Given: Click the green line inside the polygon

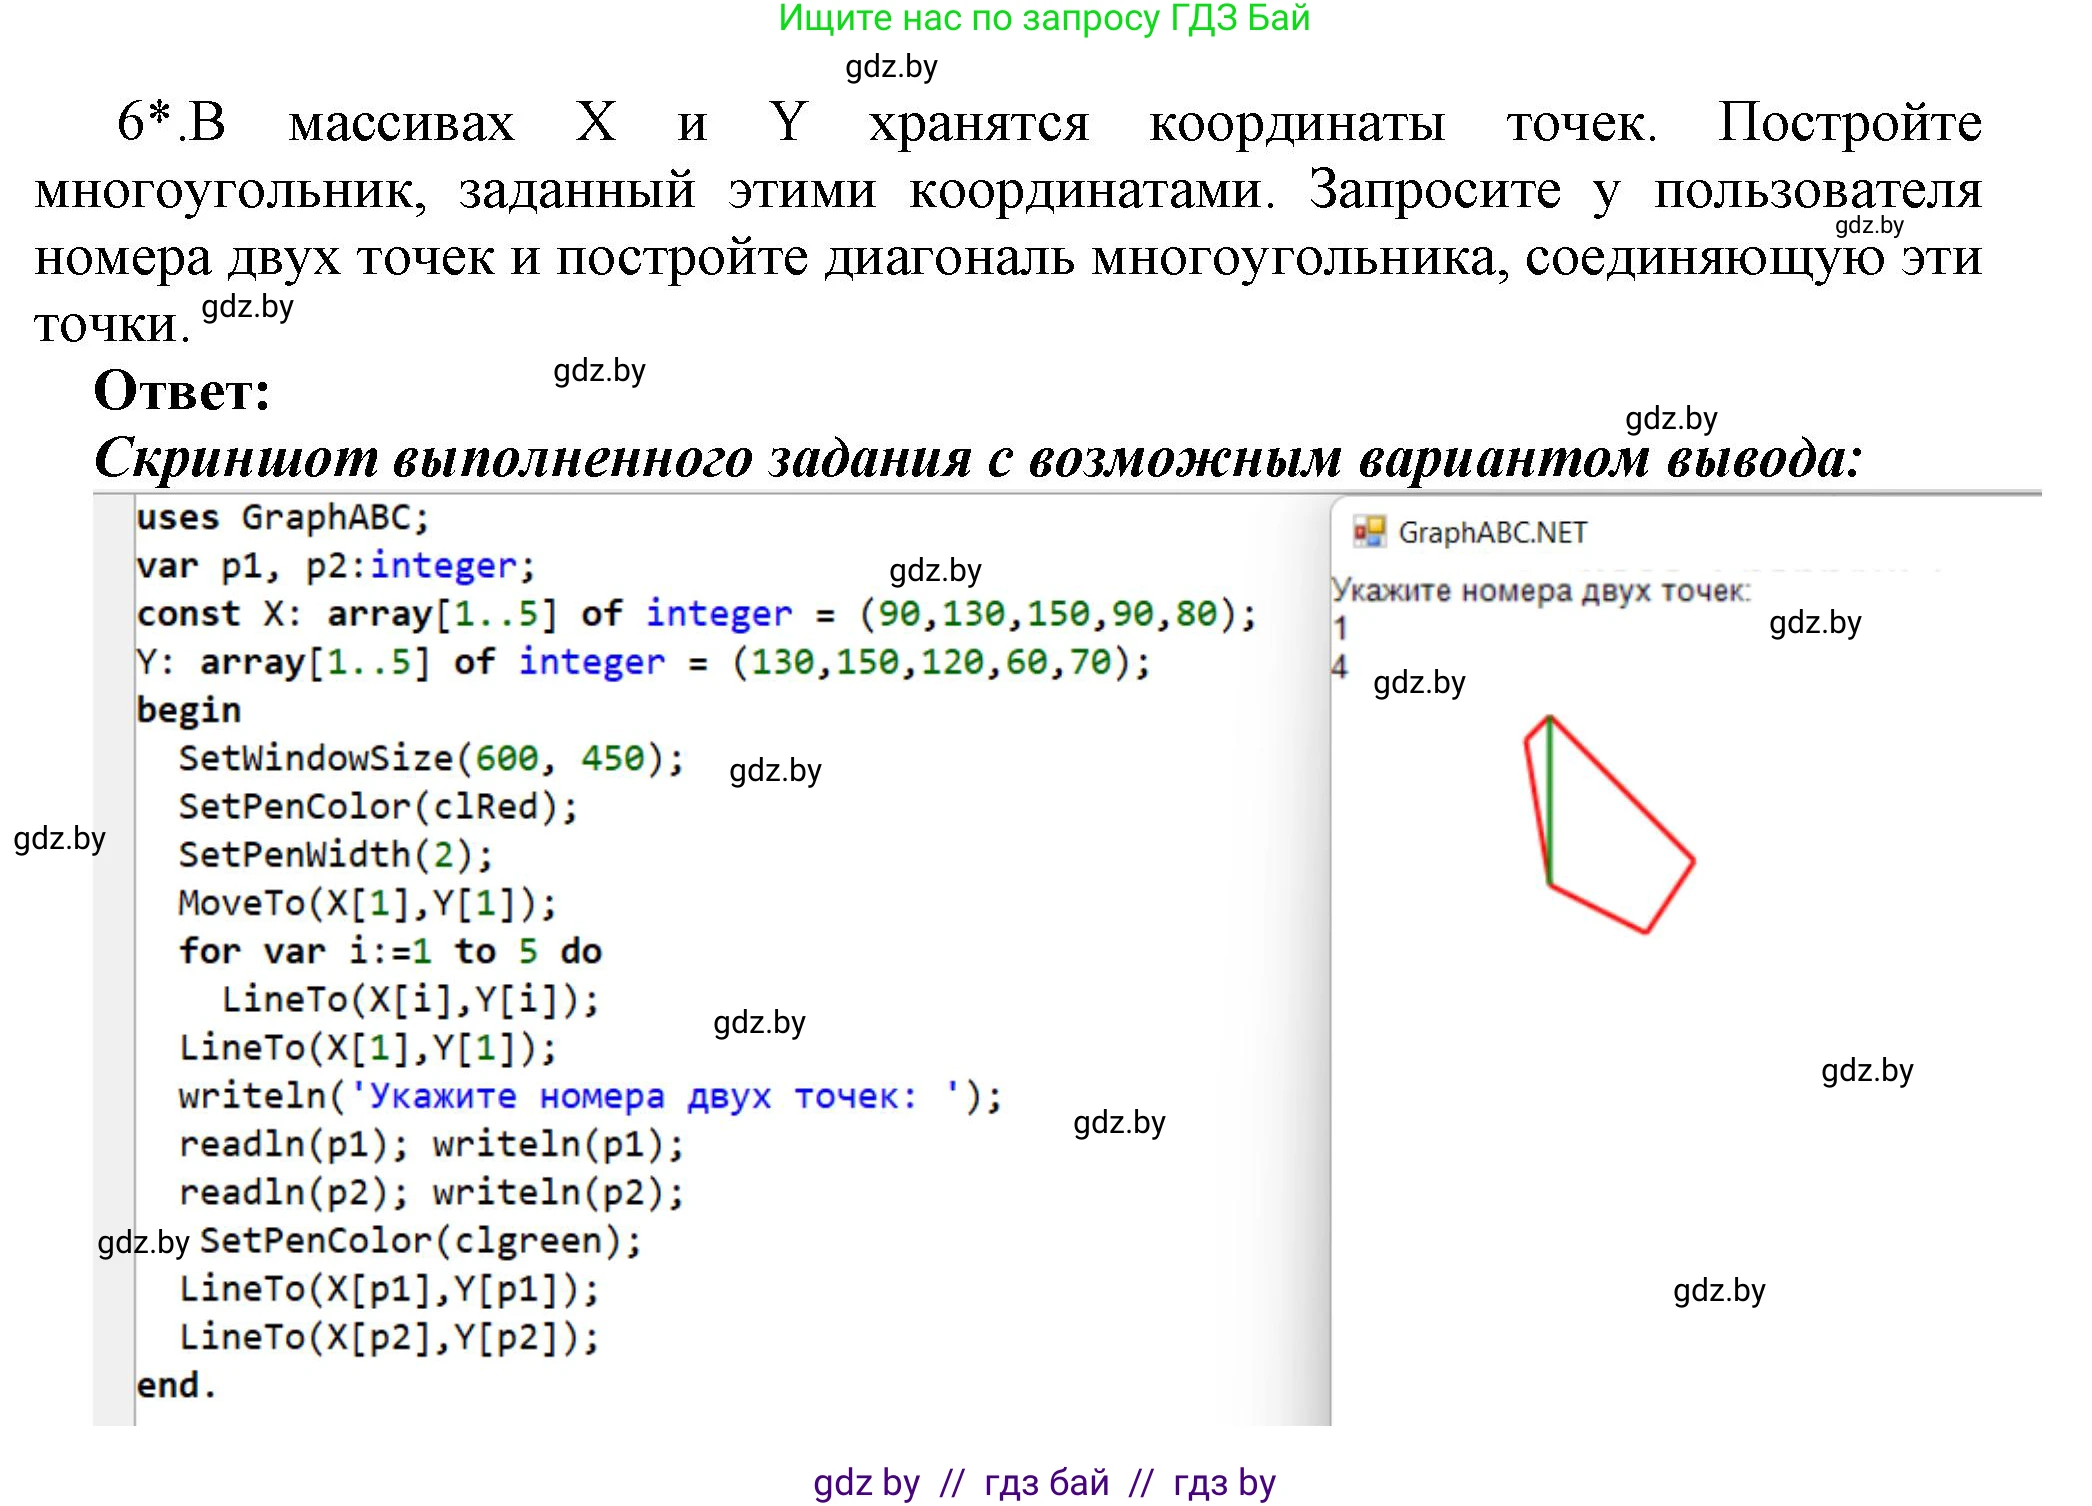Looking at the screenshot, I should [1549, 800].
